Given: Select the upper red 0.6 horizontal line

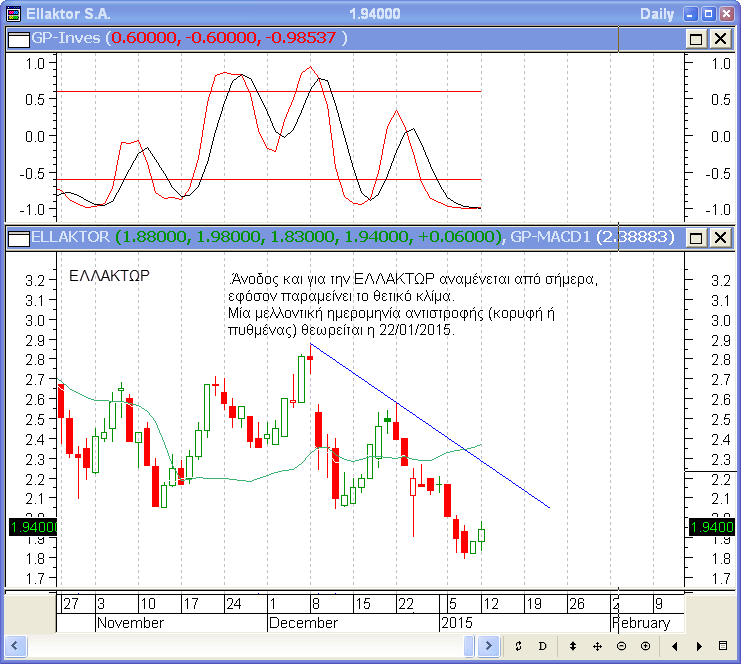Looking at the screenshot, I should pyautogui.click(x=268, y=91).
